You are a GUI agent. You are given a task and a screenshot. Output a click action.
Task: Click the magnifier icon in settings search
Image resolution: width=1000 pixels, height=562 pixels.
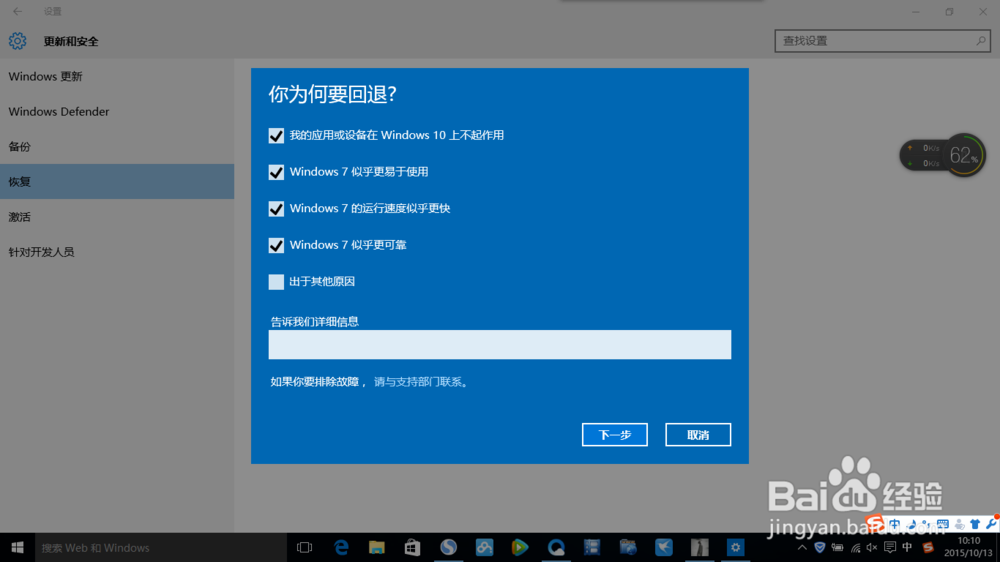tap(981, 41)
